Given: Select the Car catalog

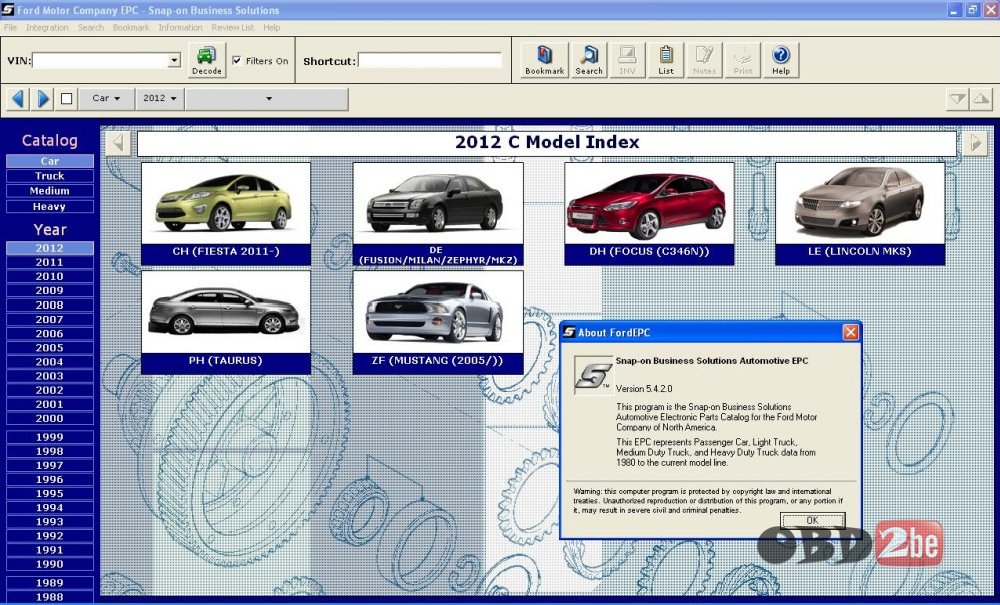Looking at the screenshot, I should tap(50, 161).
